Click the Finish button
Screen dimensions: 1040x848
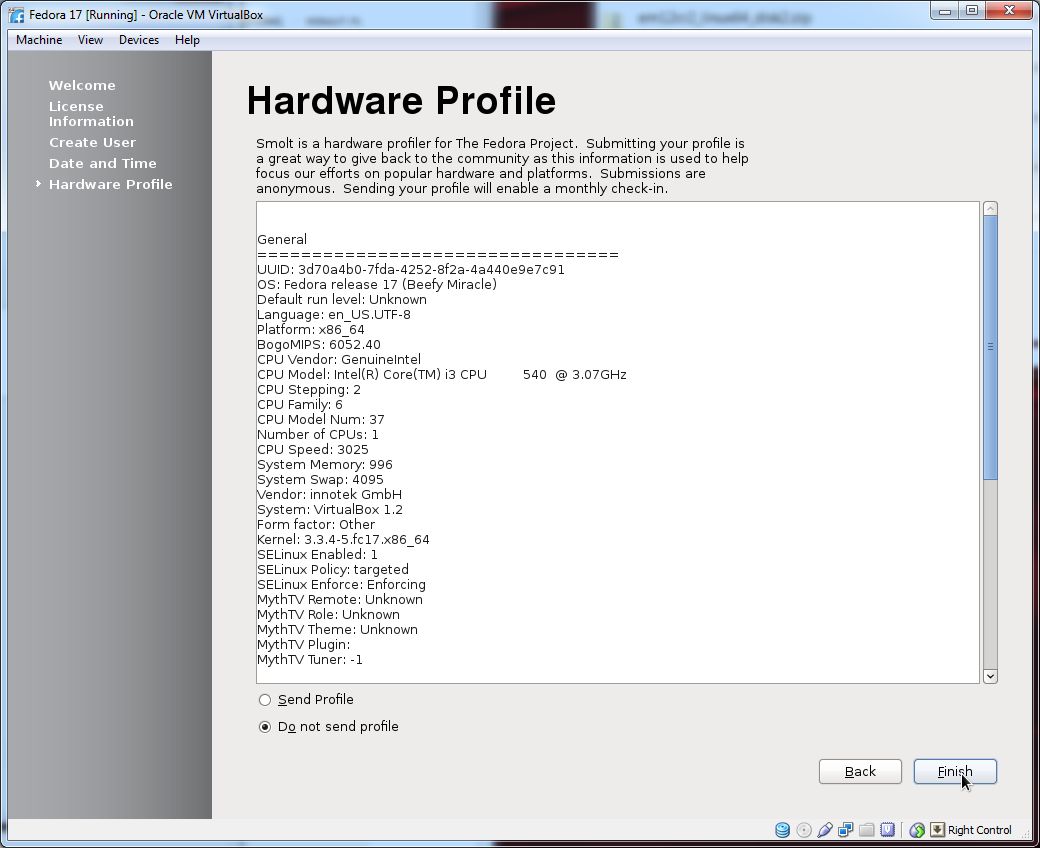[x=954, y=771]
